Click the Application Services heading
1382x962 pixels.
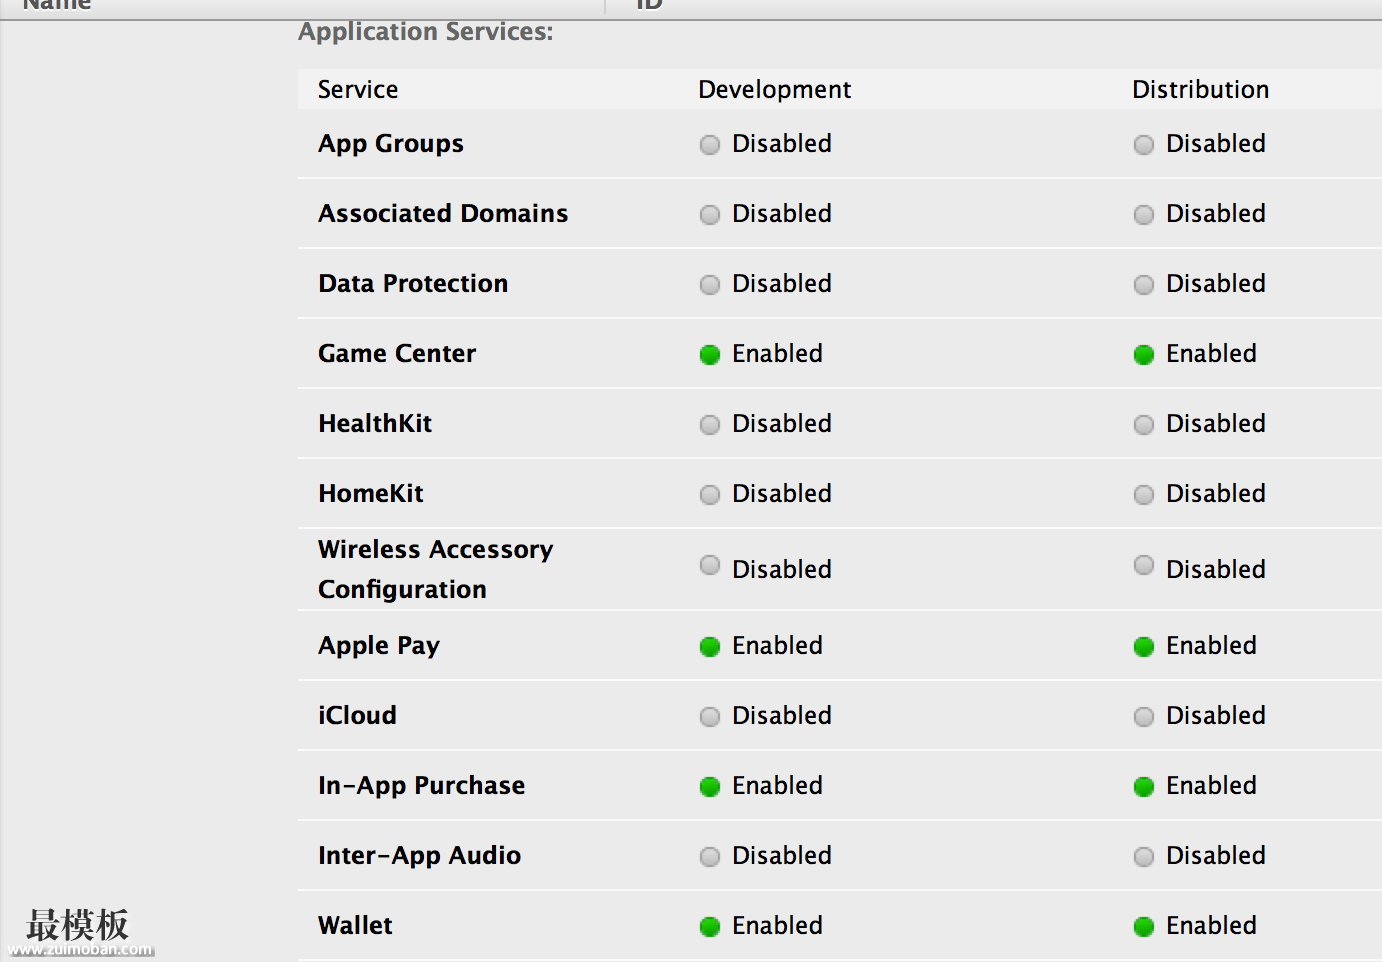click(426, 32)
